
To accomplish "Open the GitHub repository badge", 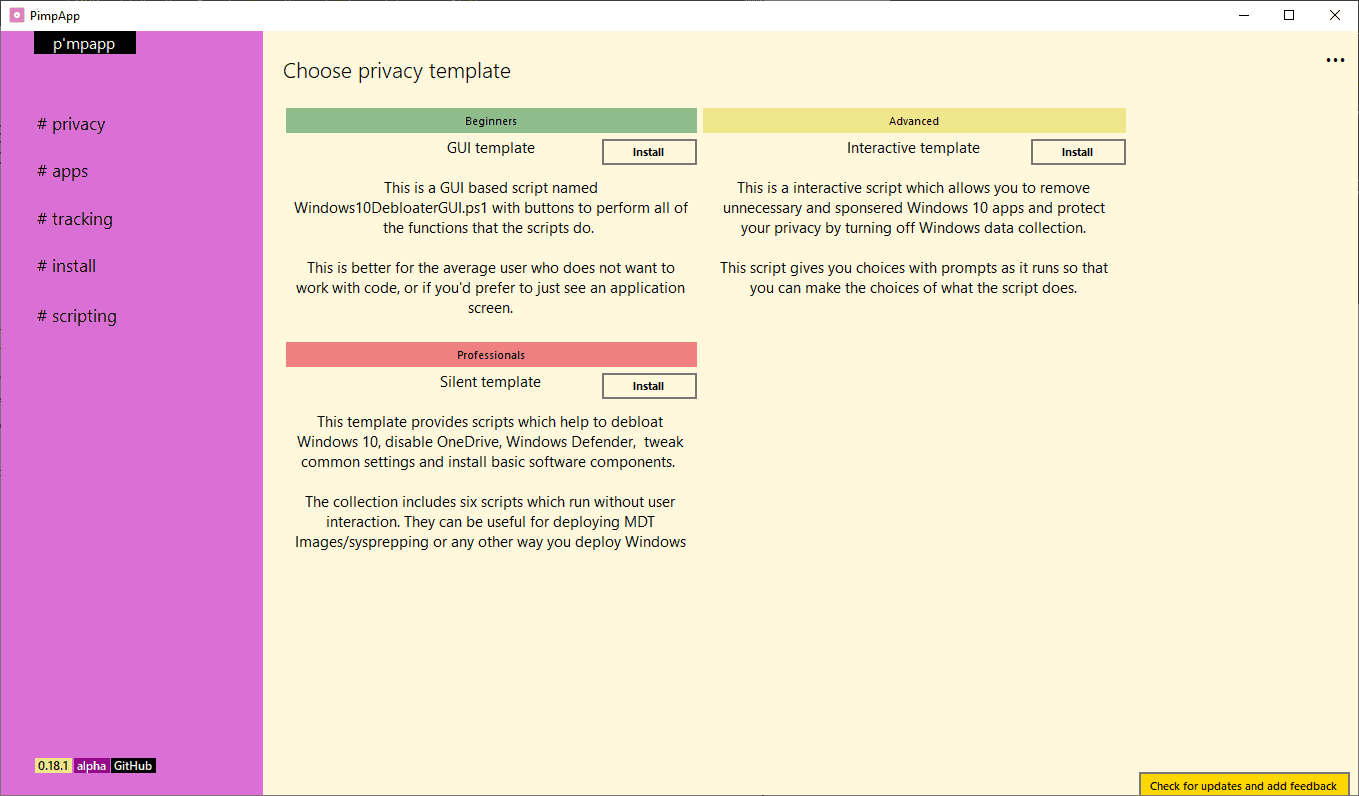I will tap(134, 765).
